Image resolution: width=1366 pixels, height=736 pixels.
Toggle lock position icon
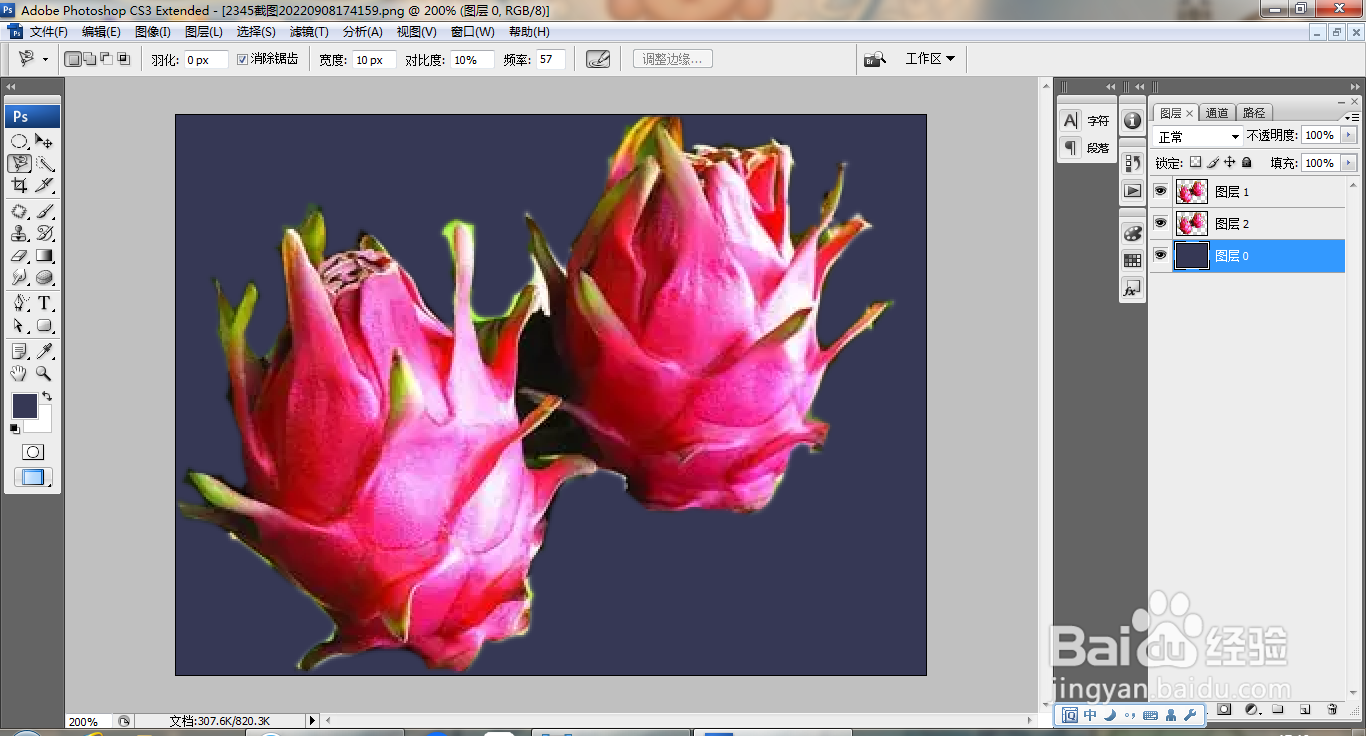point(1230,162)
